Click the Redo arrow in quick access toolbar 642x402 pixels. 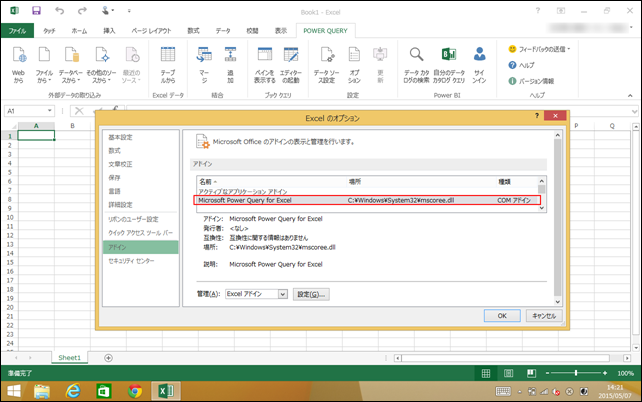pyautogui.click(x=82, y=11)
